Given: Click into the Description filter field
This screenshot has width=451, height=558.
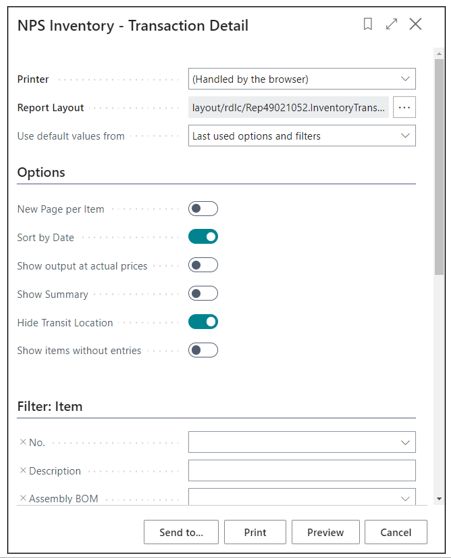Looking at the screenshot, I should tap(302, 470).
